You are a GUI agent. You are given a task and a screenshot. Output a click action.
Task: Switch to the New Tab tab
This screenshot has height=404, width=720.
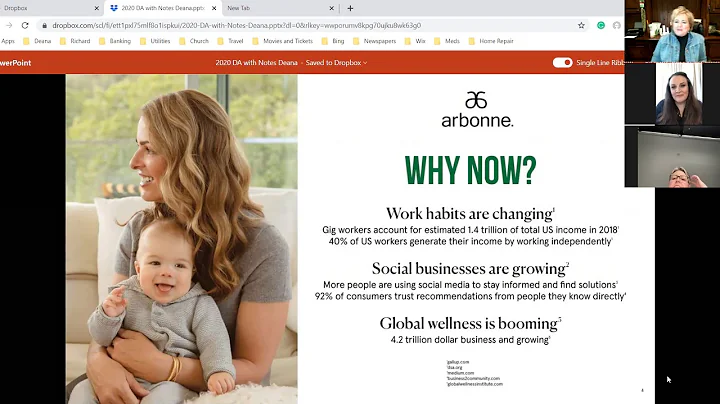coord(280,8)
